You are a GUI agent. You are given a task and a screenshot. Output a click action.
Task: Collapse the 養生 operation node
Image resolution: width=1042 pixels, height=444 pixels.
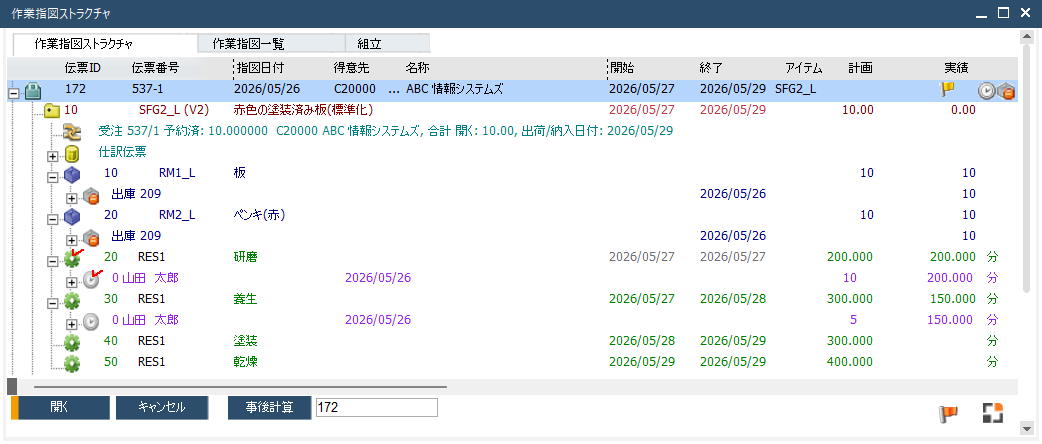pyautogui.click(x=52, y=303)
